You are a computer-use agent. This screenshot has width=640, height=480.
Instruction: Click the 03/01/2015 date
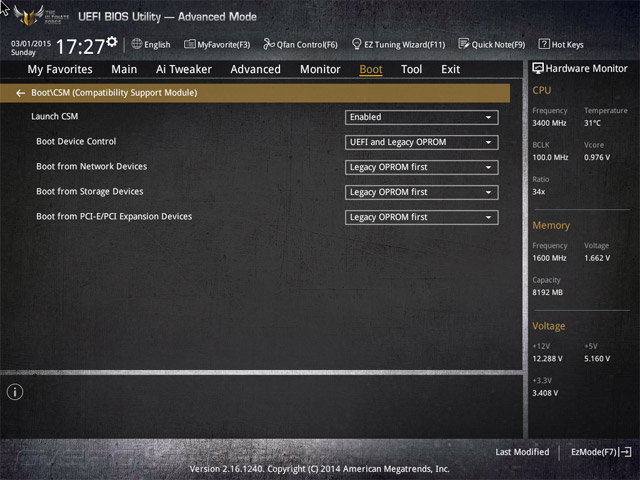coord(31,43)
